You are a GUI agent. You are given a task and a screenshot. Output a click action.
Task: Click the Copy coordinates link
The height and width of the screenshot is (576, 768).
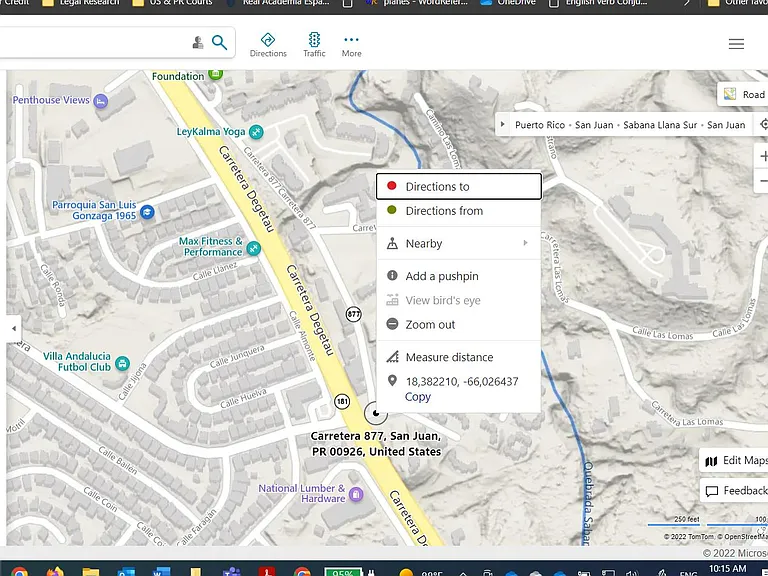point(418,397)
